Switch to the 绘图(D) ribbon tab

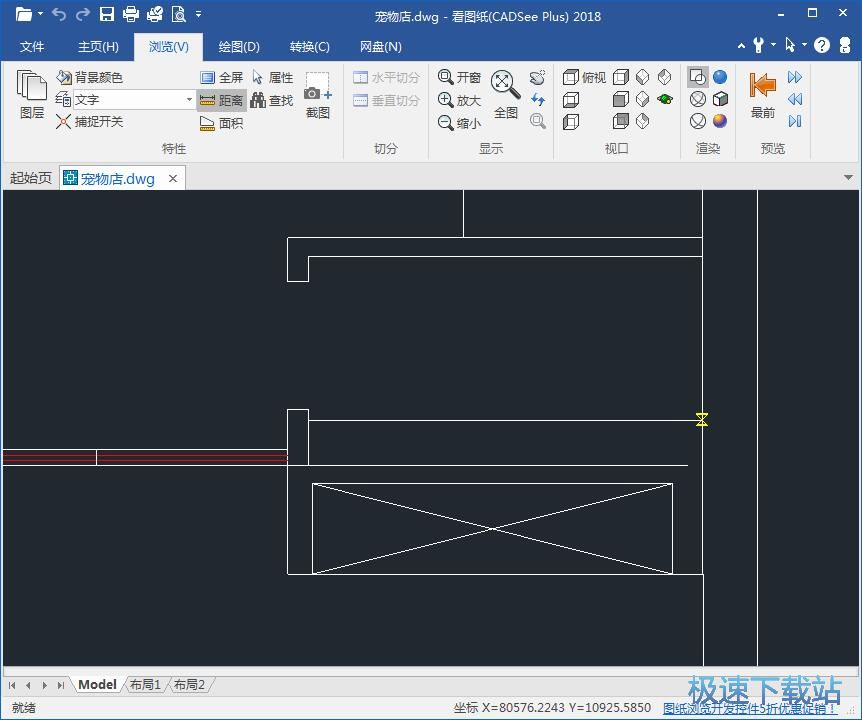(x=238, y=46)
